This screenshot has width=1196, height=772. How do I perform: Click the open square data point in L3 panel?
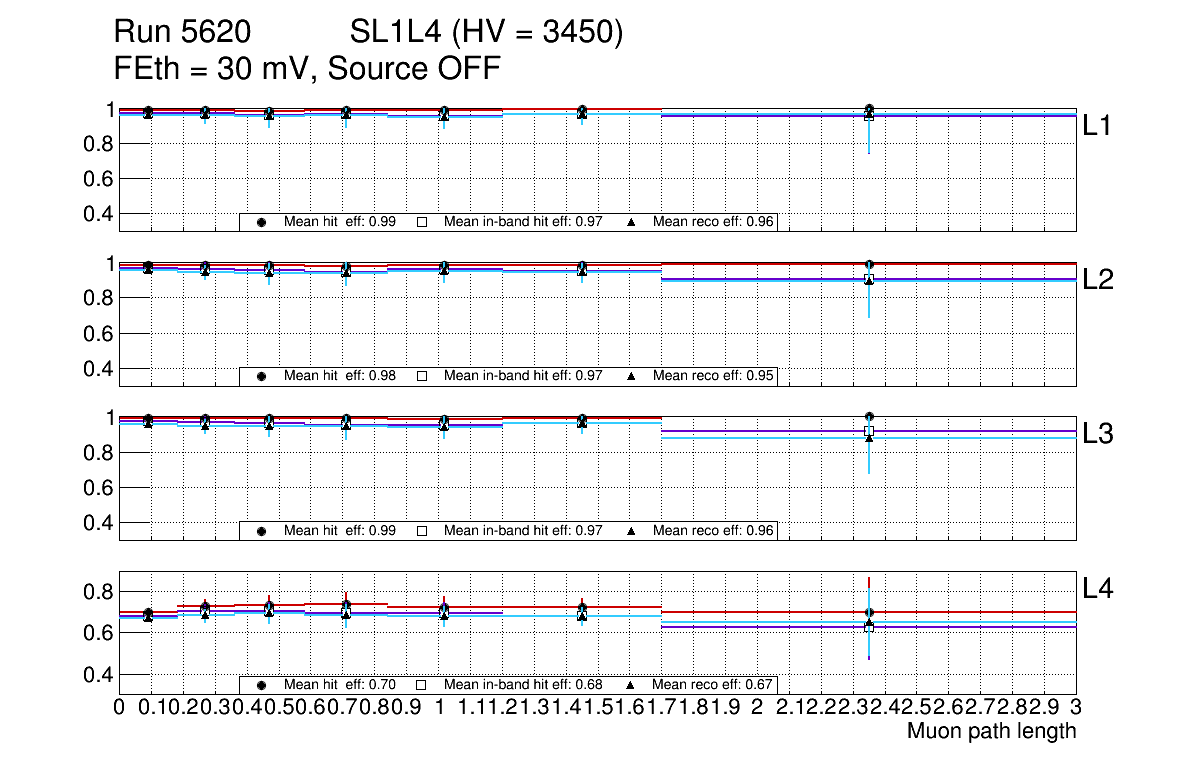coord(869,431)
